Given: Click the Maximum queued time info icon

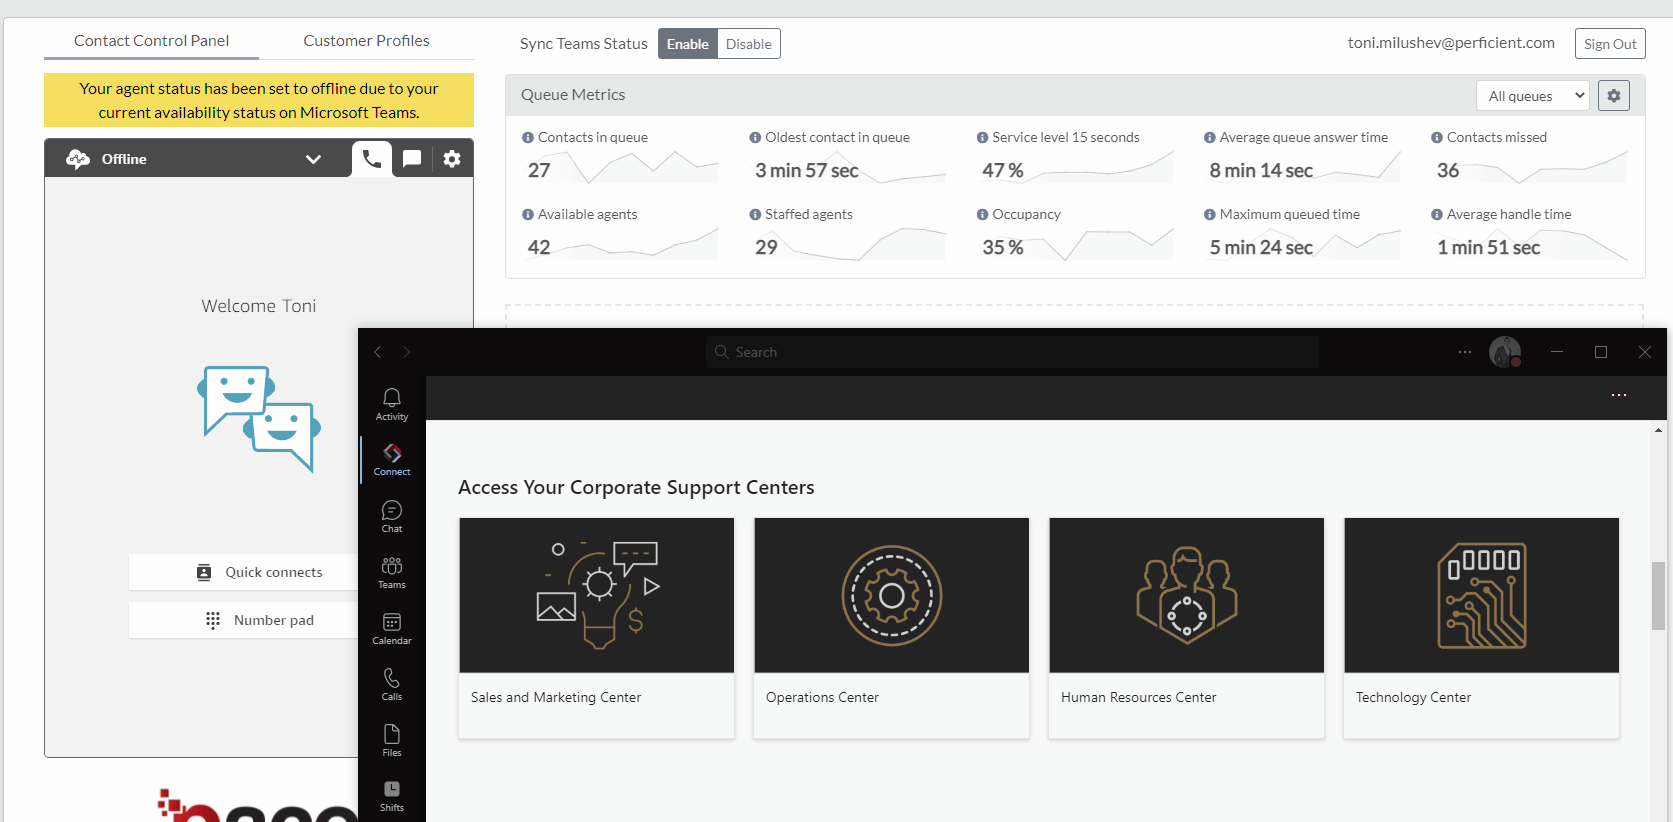Looking at the screenshot, I should tap(1210, 215).
